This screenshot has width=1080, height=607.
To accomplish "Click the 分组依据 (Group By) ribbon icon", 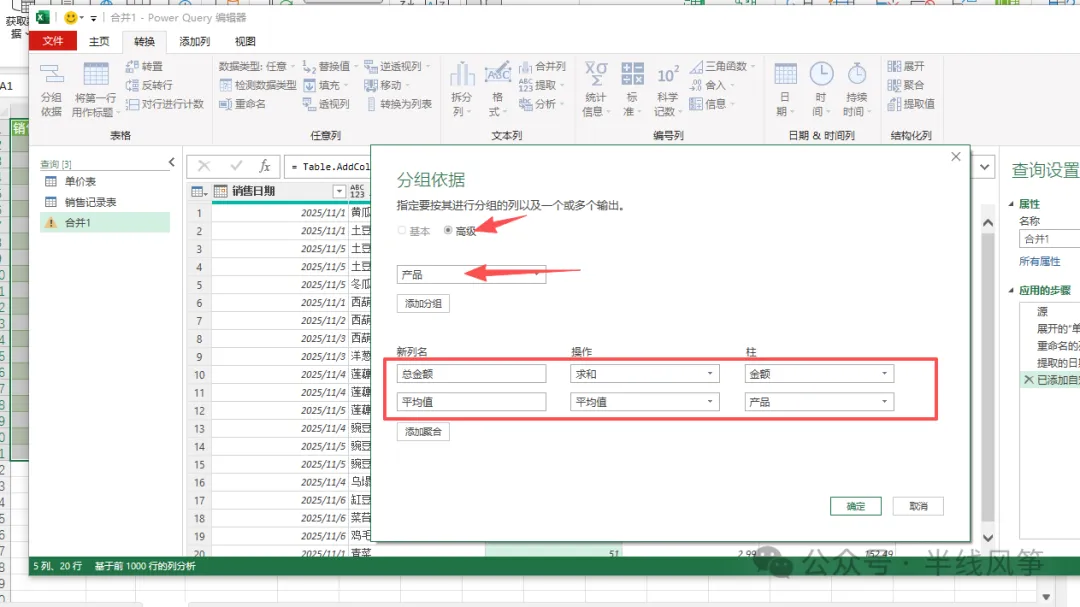I will point(51,90).
